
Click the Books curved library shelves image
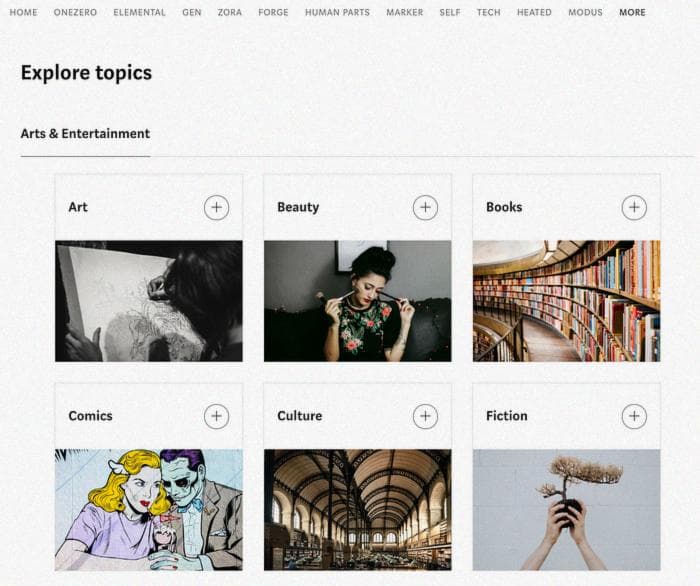pos(567,301)
